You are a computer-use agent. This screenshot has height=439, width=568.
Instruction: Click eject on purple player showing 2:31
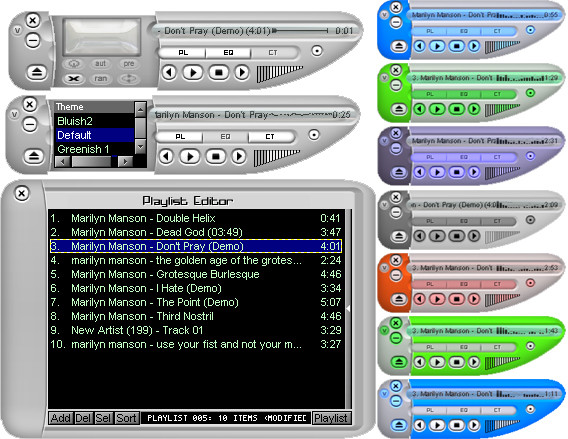tap(399, 172)
